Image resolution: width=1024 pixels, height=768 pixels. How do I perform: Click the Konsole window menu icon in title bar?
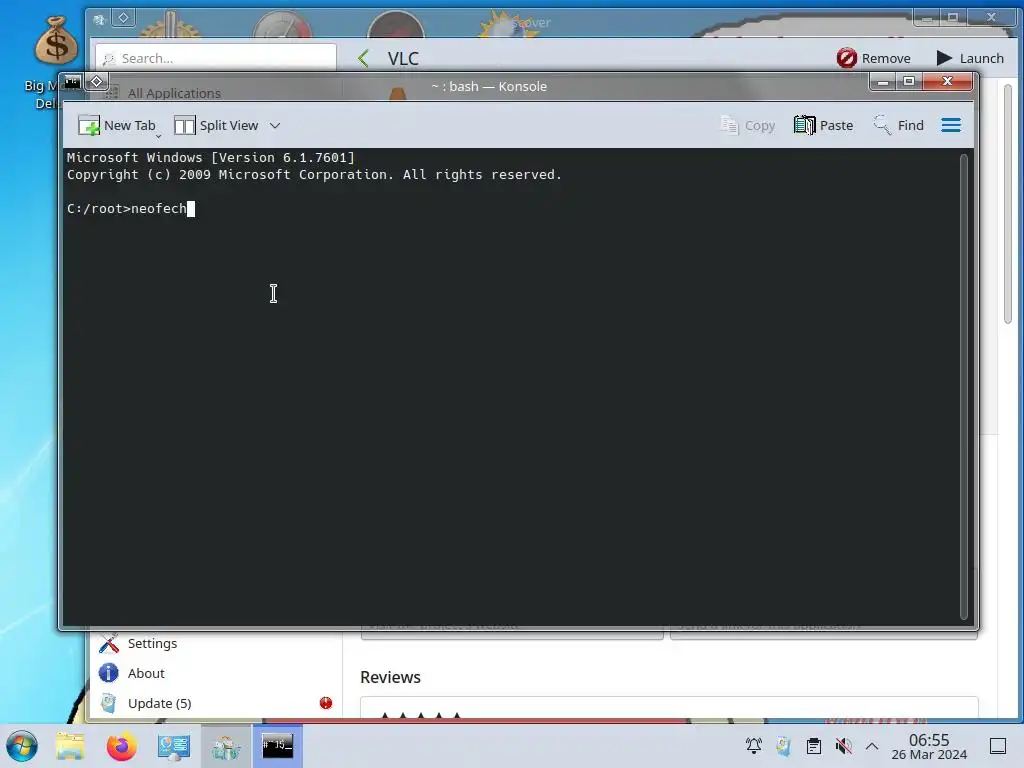point(72,82)
